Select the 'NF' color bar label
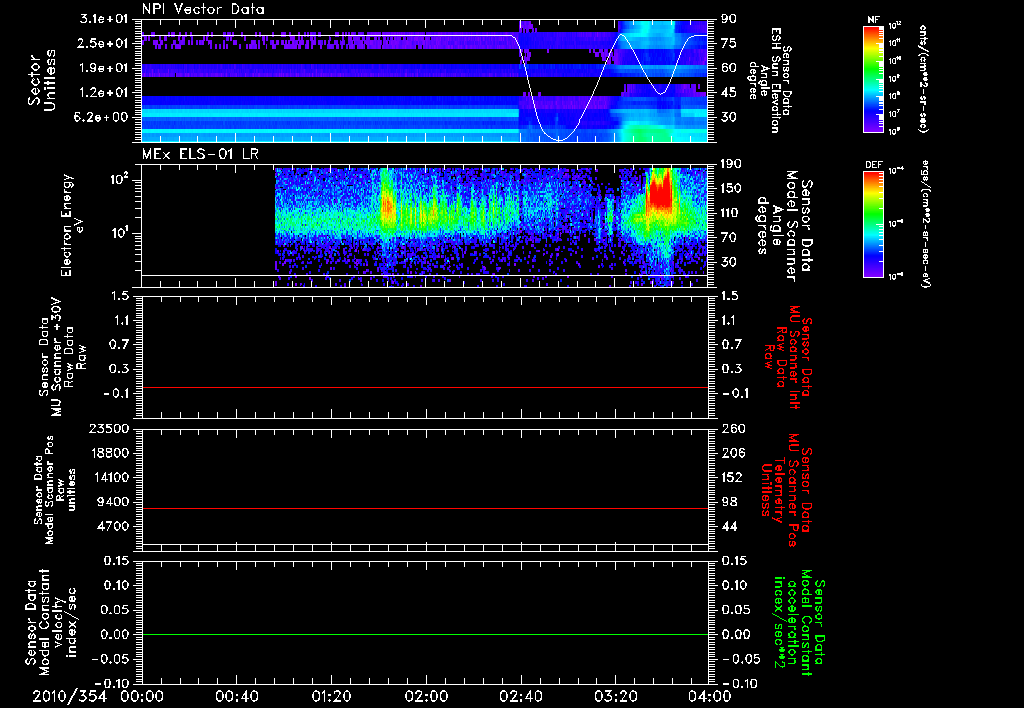 pyautogui.click(x=873, y=20)
